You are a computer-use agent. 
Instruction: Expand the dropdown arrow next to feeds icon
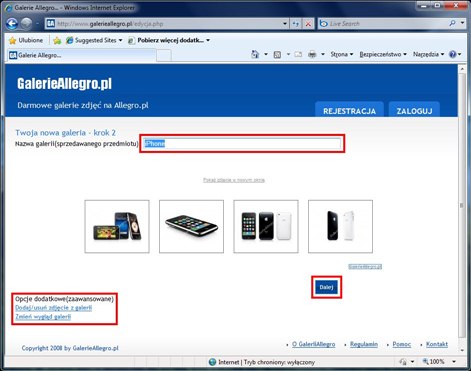288,54
